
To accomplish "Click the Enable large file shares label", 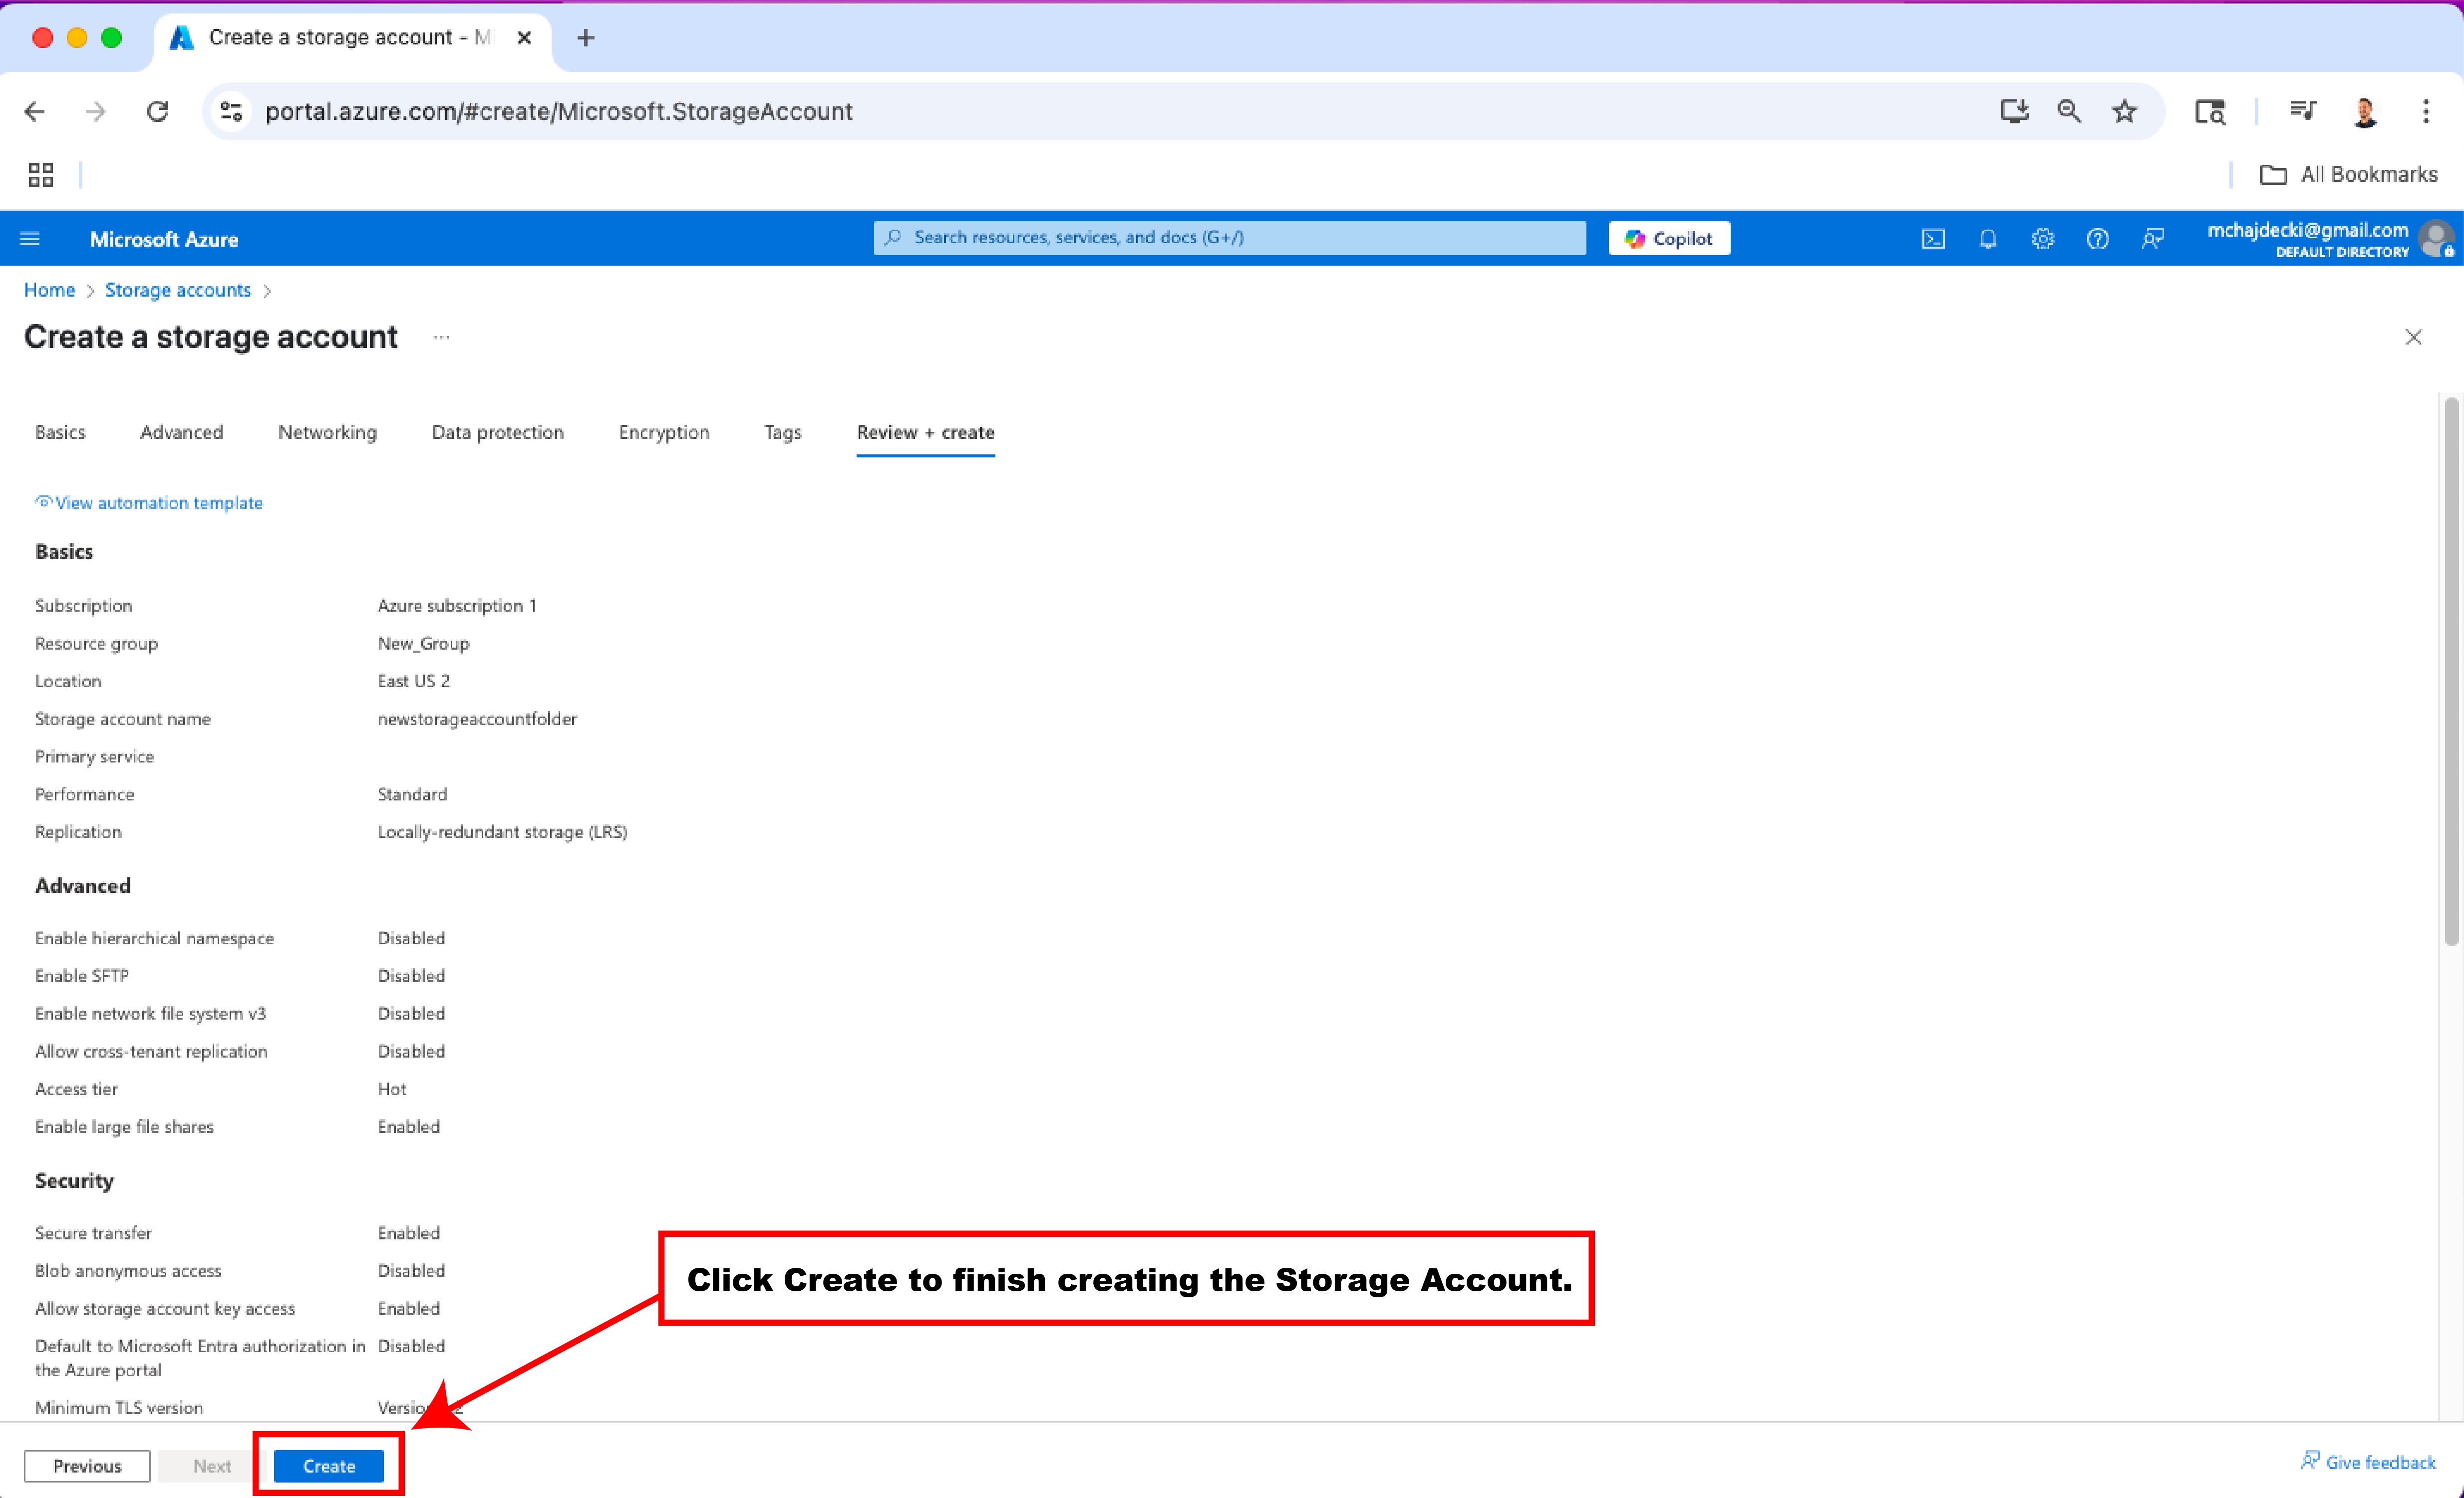I will (x=124, y=1127).
